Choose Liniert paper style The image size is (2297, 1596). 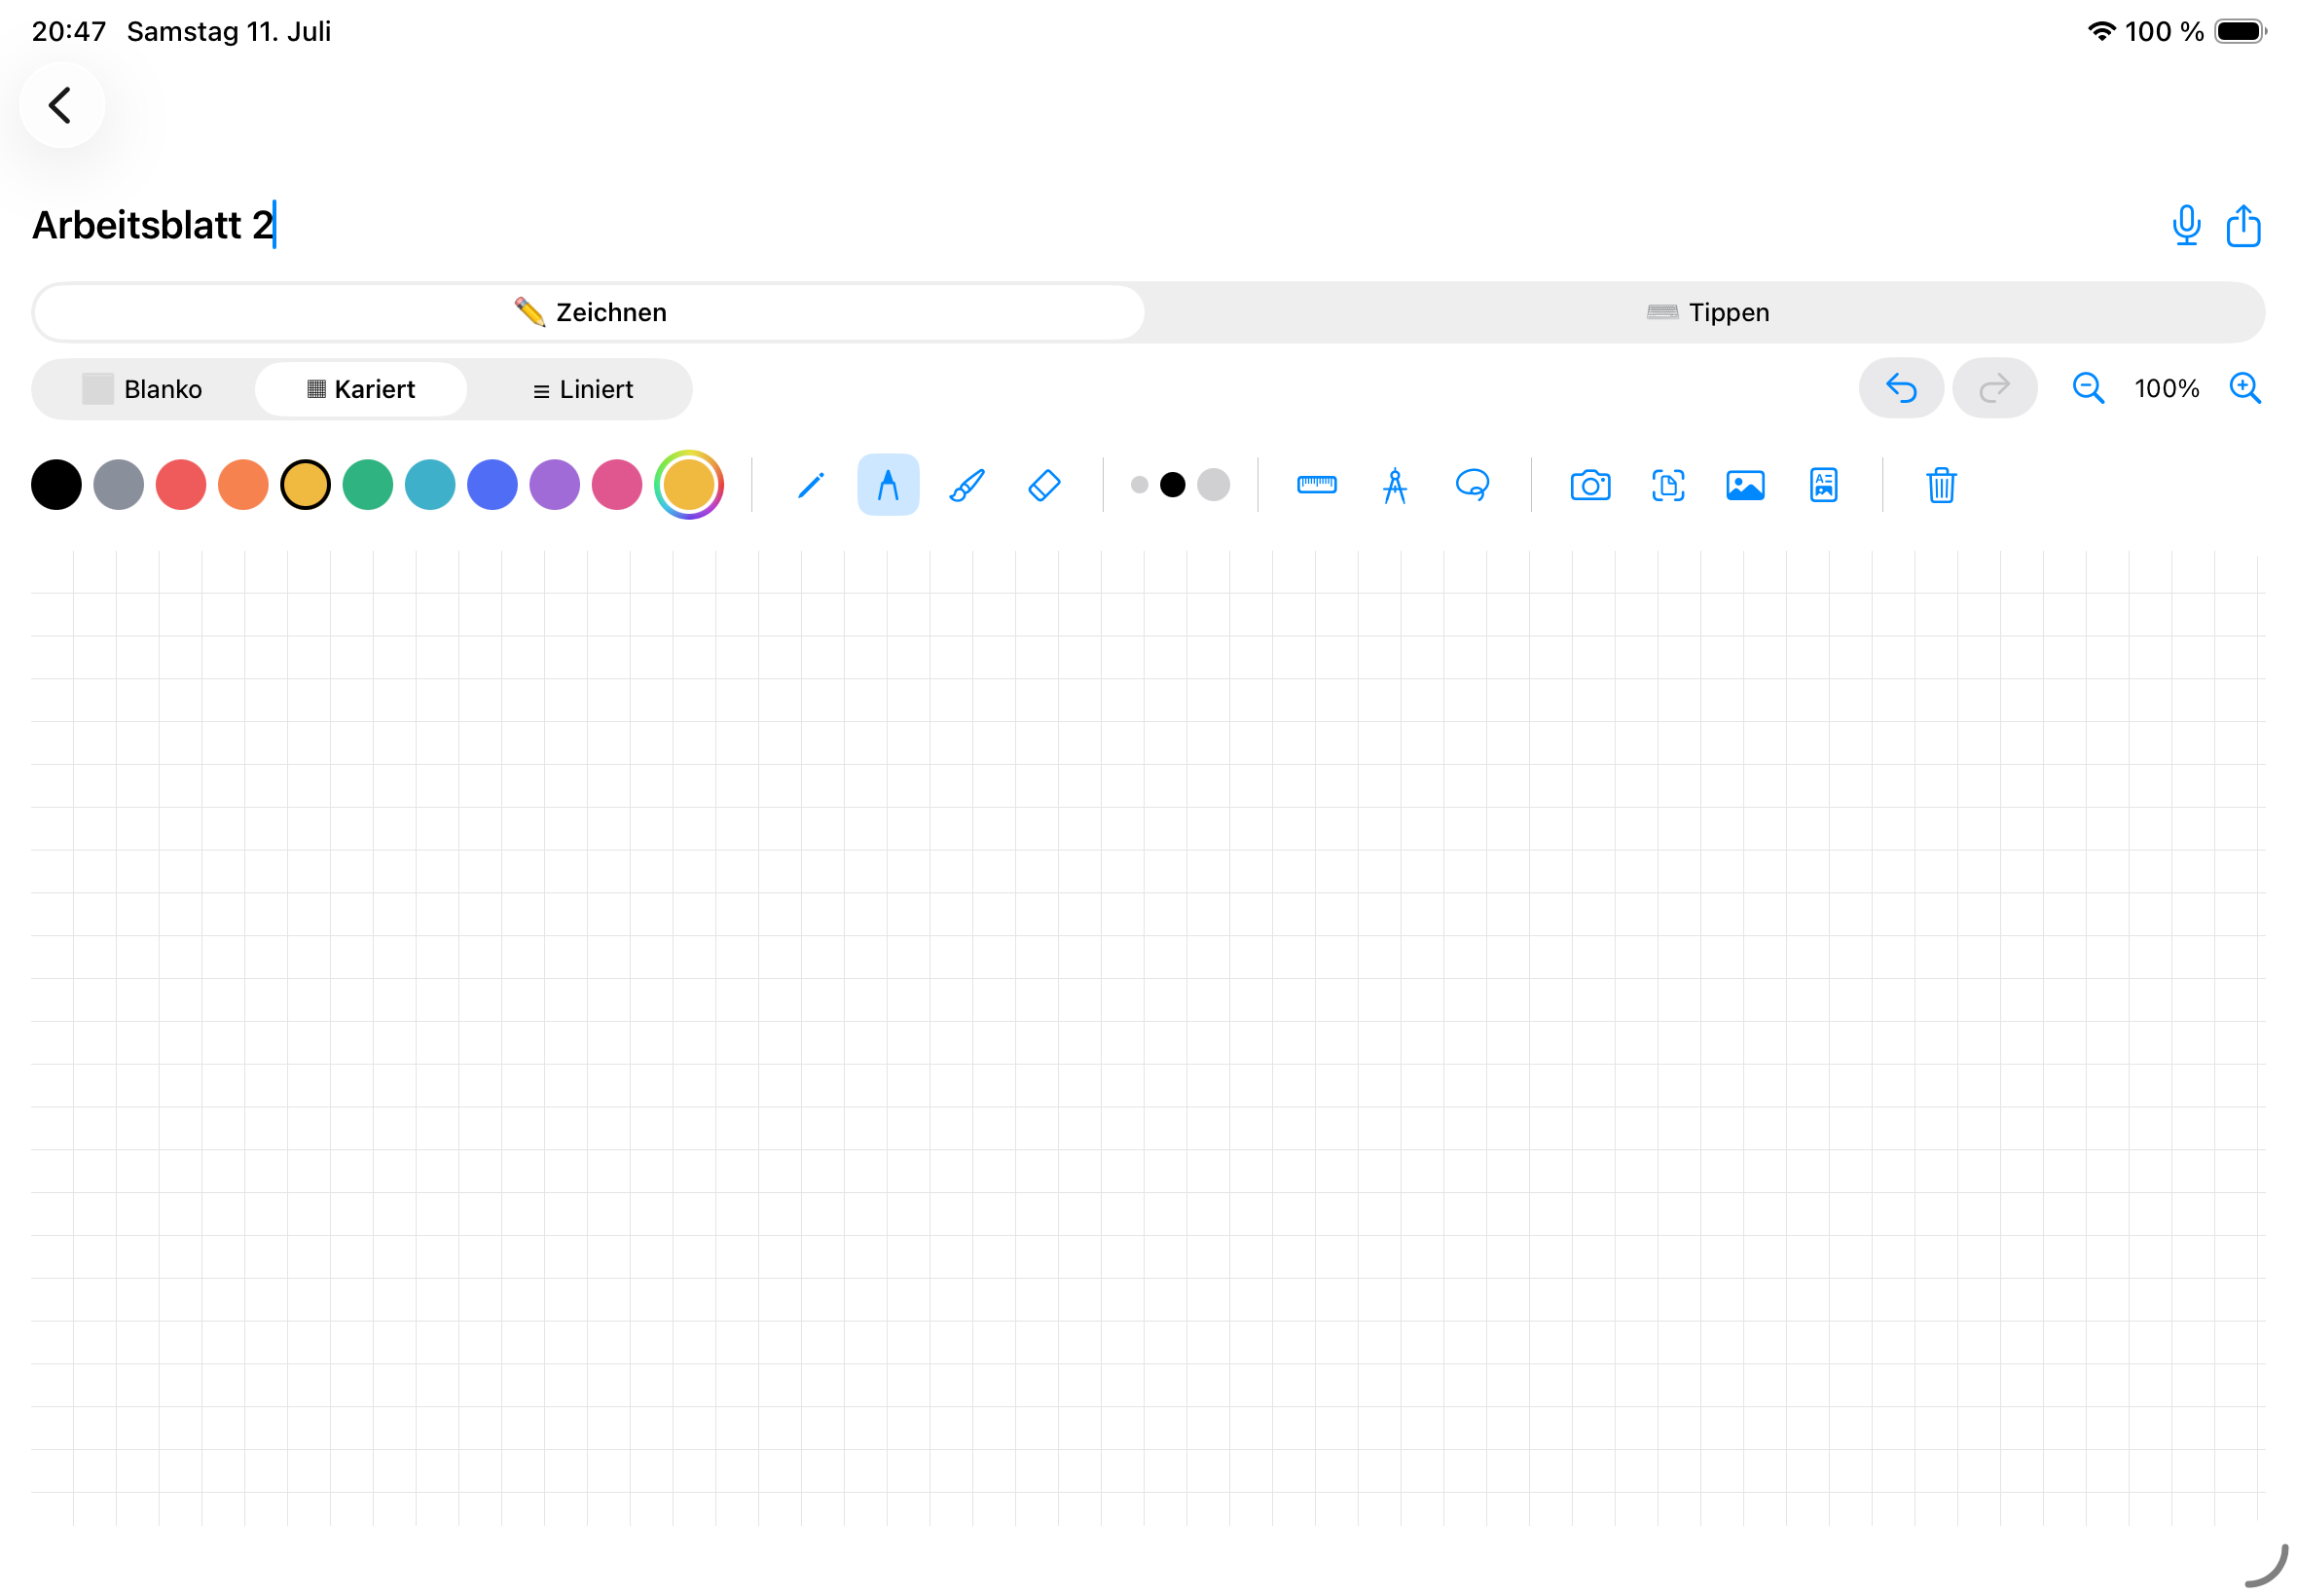pos(582,389)
